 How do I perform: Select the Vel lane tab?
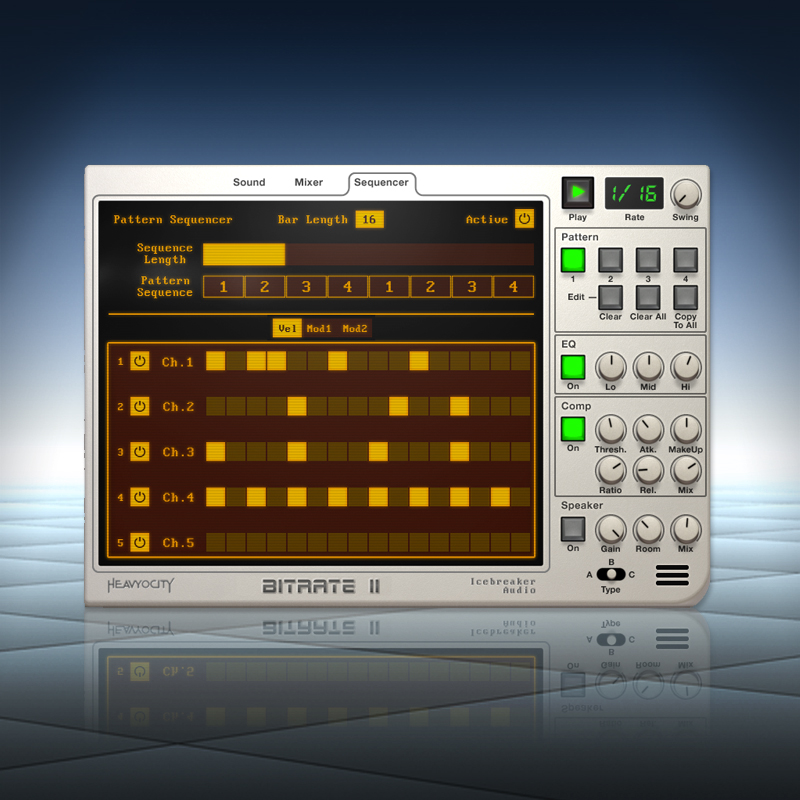pyautogui.click(x=287, y=329)
